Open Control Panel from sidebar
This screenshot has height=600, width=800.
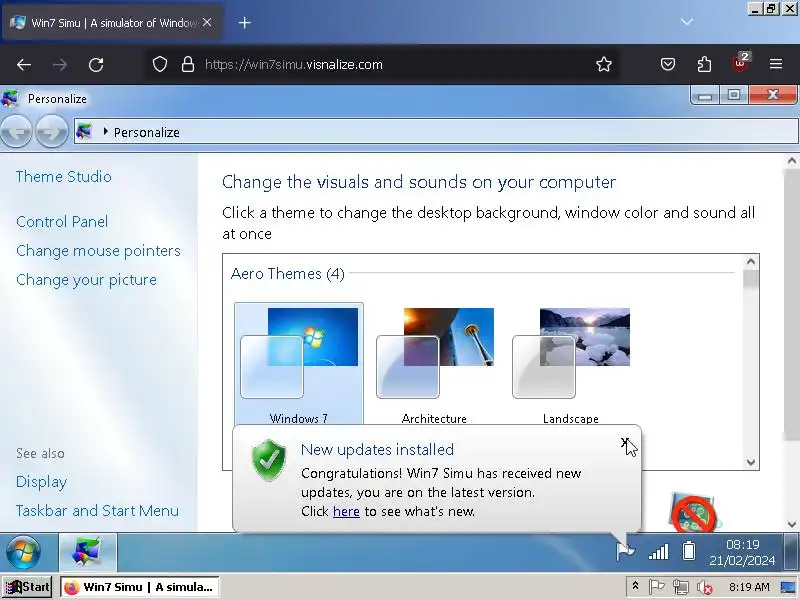coord(62,221)
